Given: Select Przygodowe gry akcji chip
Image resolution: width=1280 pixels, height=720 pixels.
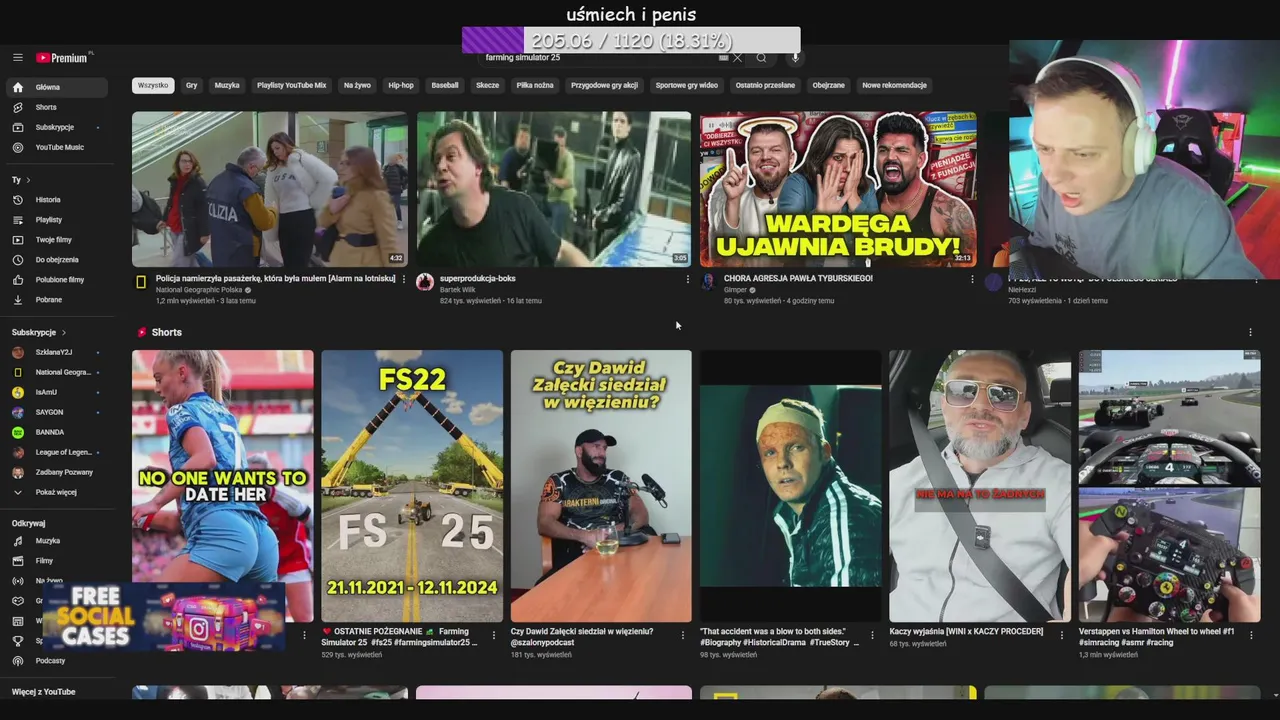Looking at the screenshot, I should [604, 85].
